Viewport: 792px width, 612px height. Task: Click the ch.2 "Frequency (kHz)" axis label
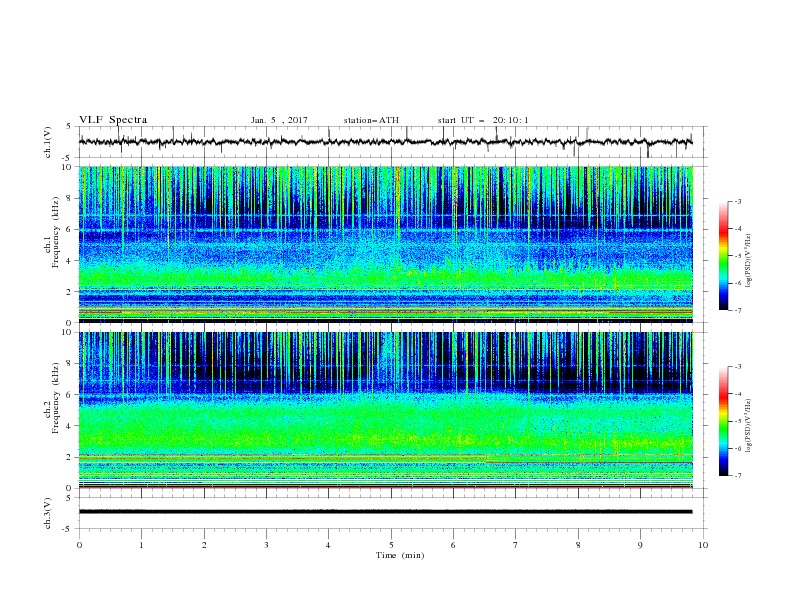[x=56, y=397]
